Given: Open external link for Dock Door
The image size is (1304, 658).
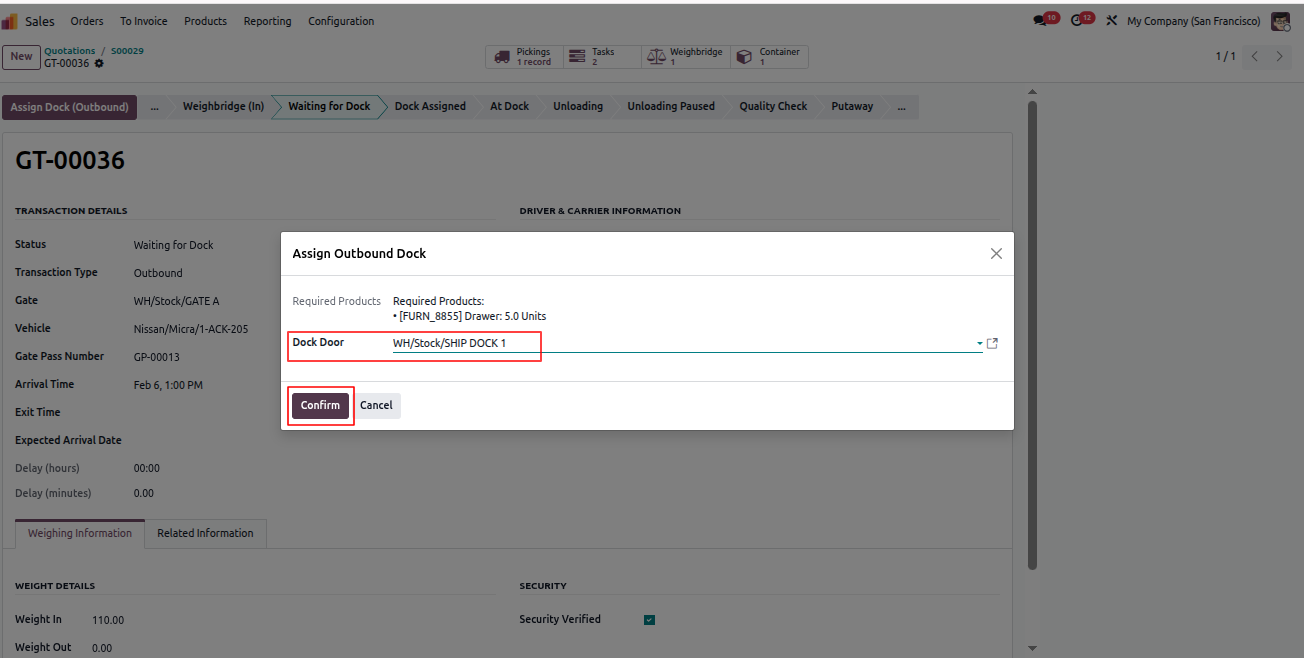Looking at the screenshot, I should [x=992, y=343].
